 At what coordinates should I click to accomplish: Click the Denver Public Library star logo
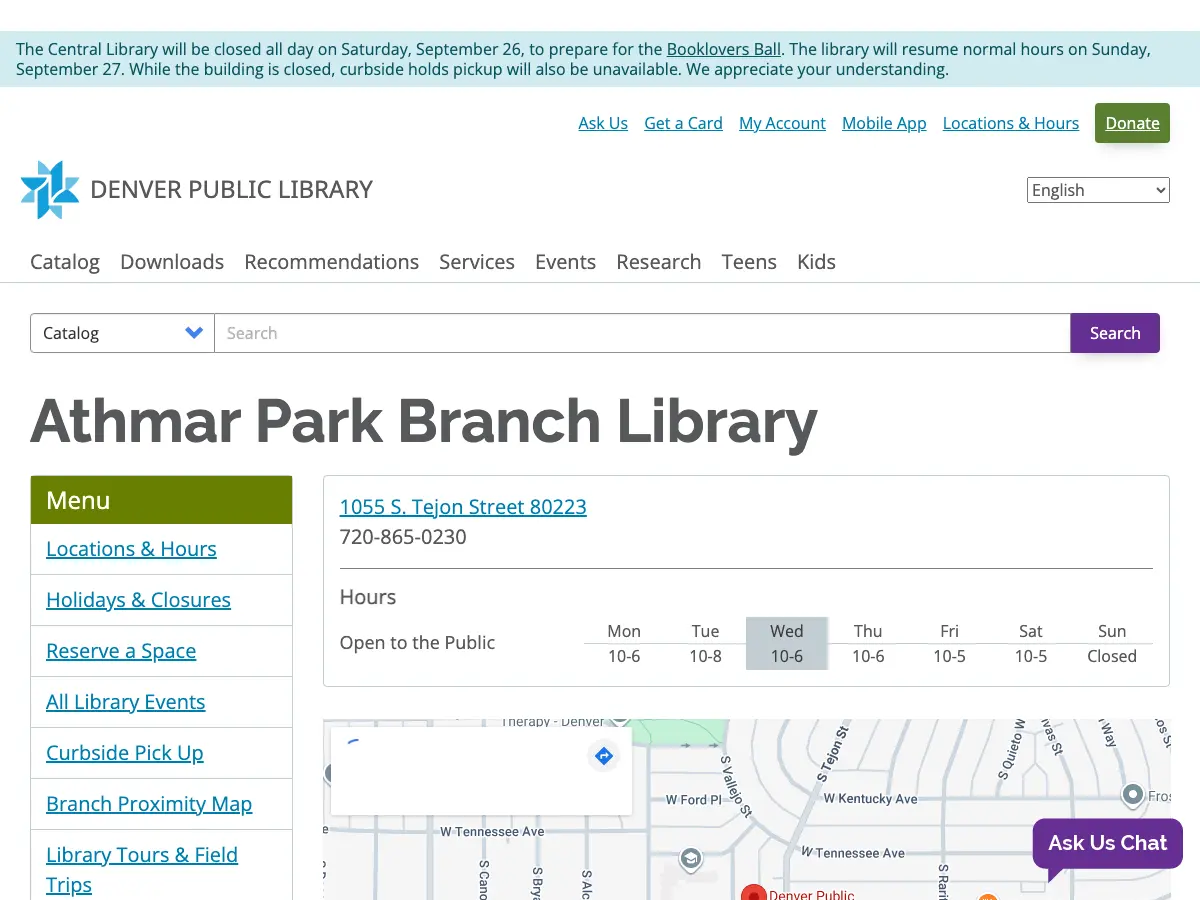[x=50, y=190]
